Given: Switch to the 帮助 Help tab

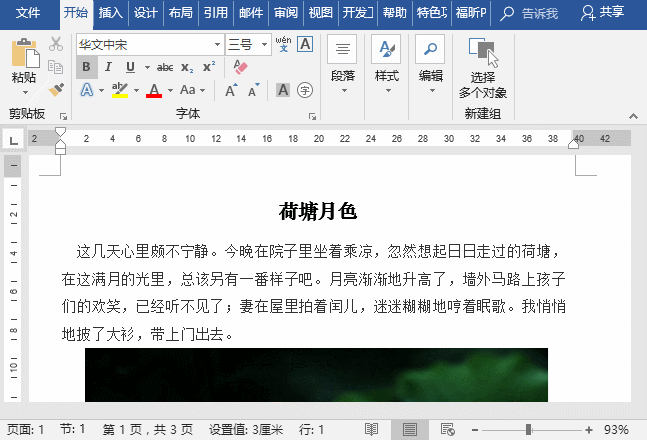Looking at the screenshot, I should 394,13.
